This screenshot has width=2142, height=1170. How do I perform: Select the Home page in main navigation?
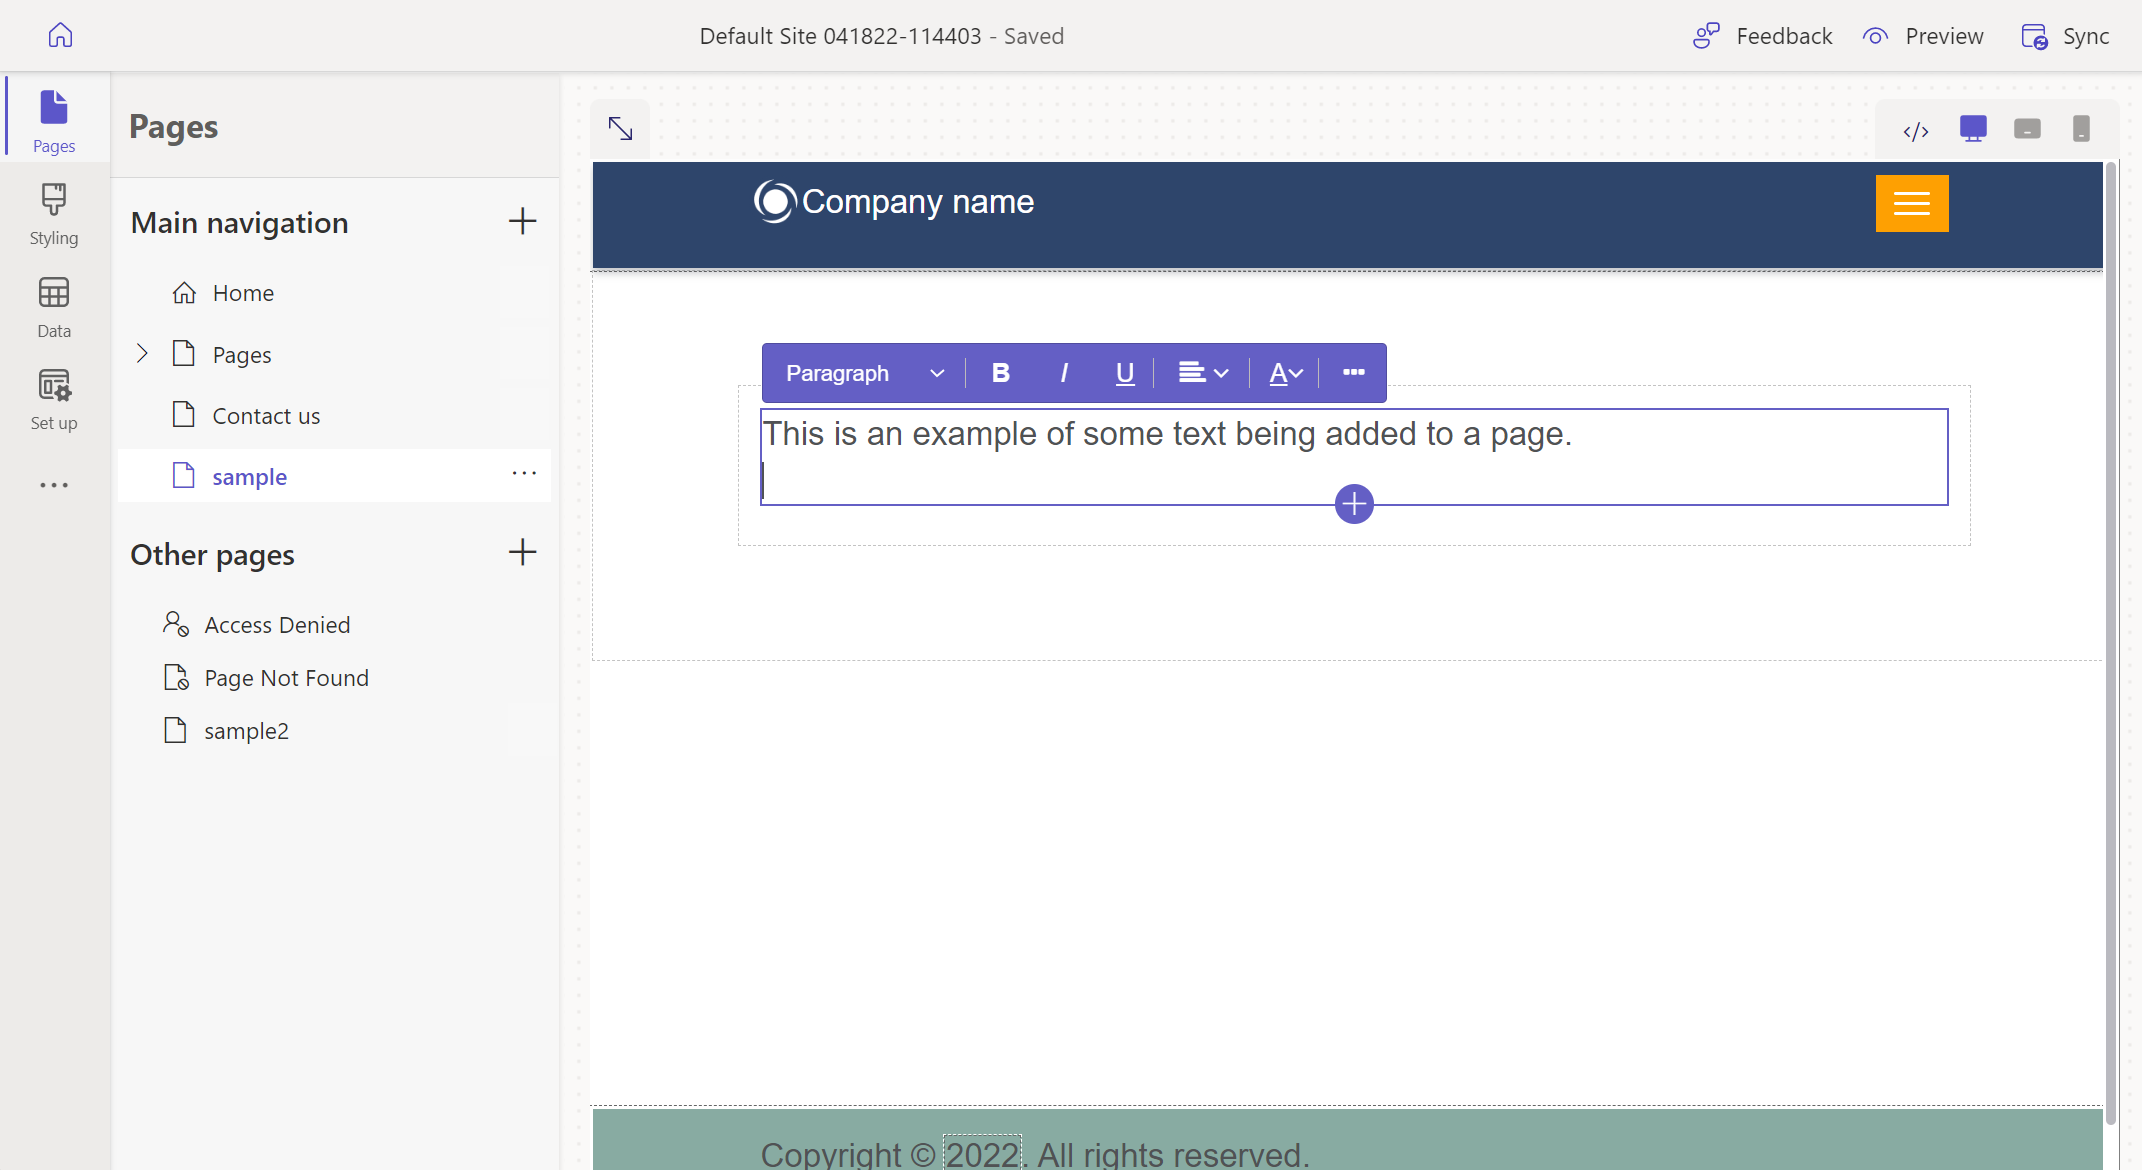coord(241,292)
